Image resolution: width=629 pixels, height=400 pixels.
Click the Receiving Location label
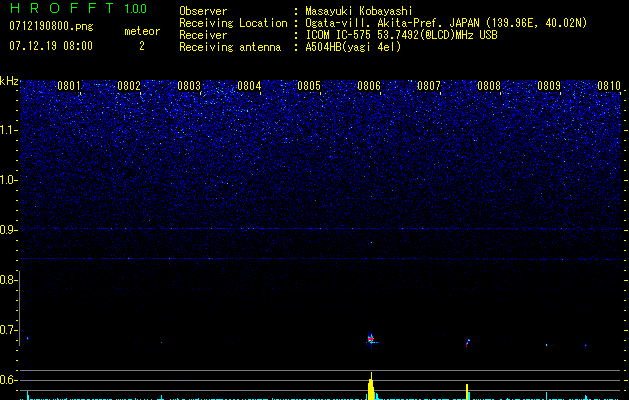coord(233,23)
